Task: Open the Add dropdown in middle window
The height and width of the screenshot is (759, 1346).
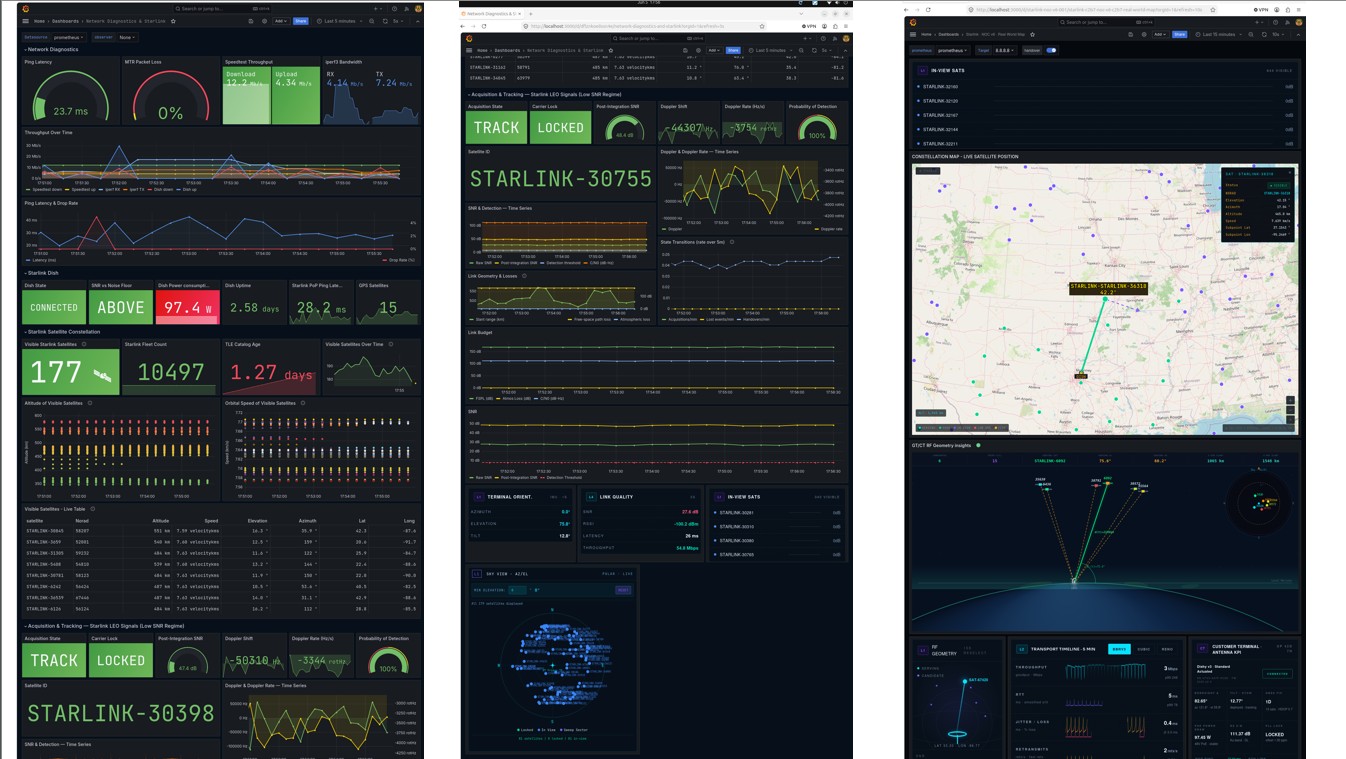Action: (x=714, y=50)
